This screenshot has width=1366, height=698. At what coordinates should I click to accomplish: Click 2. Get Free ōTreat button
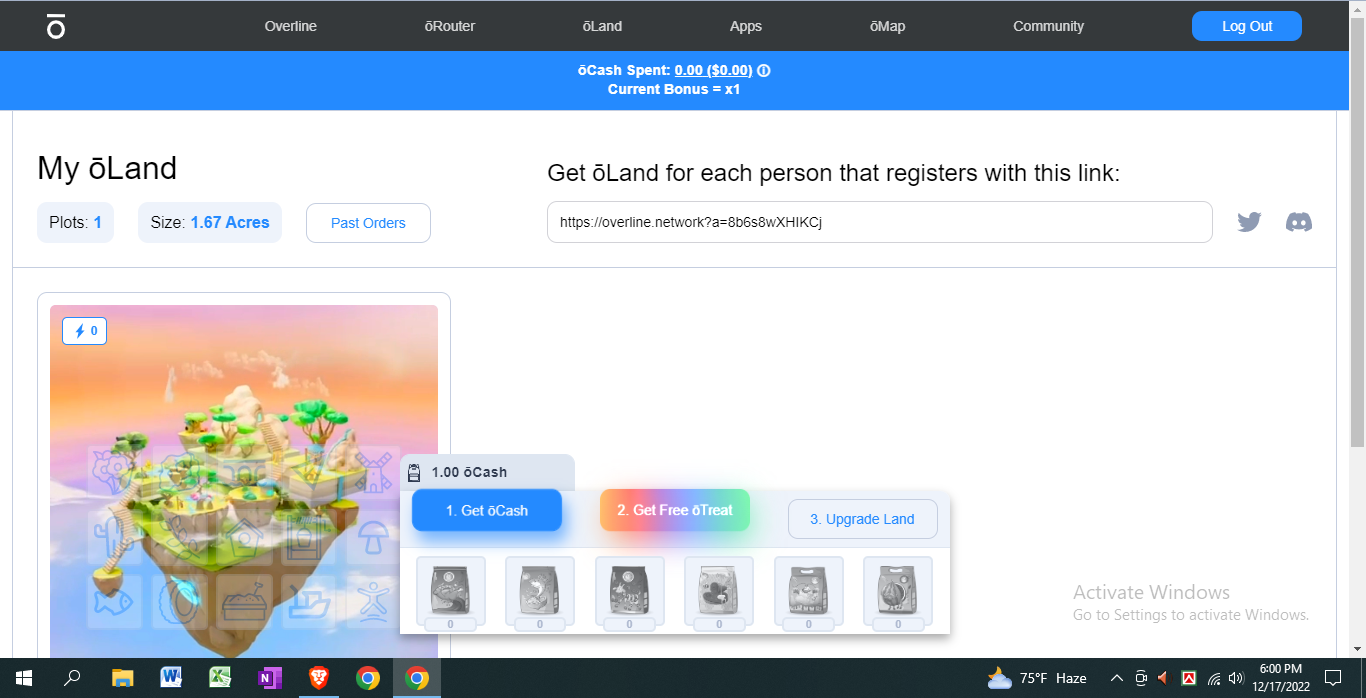[675, 510]
